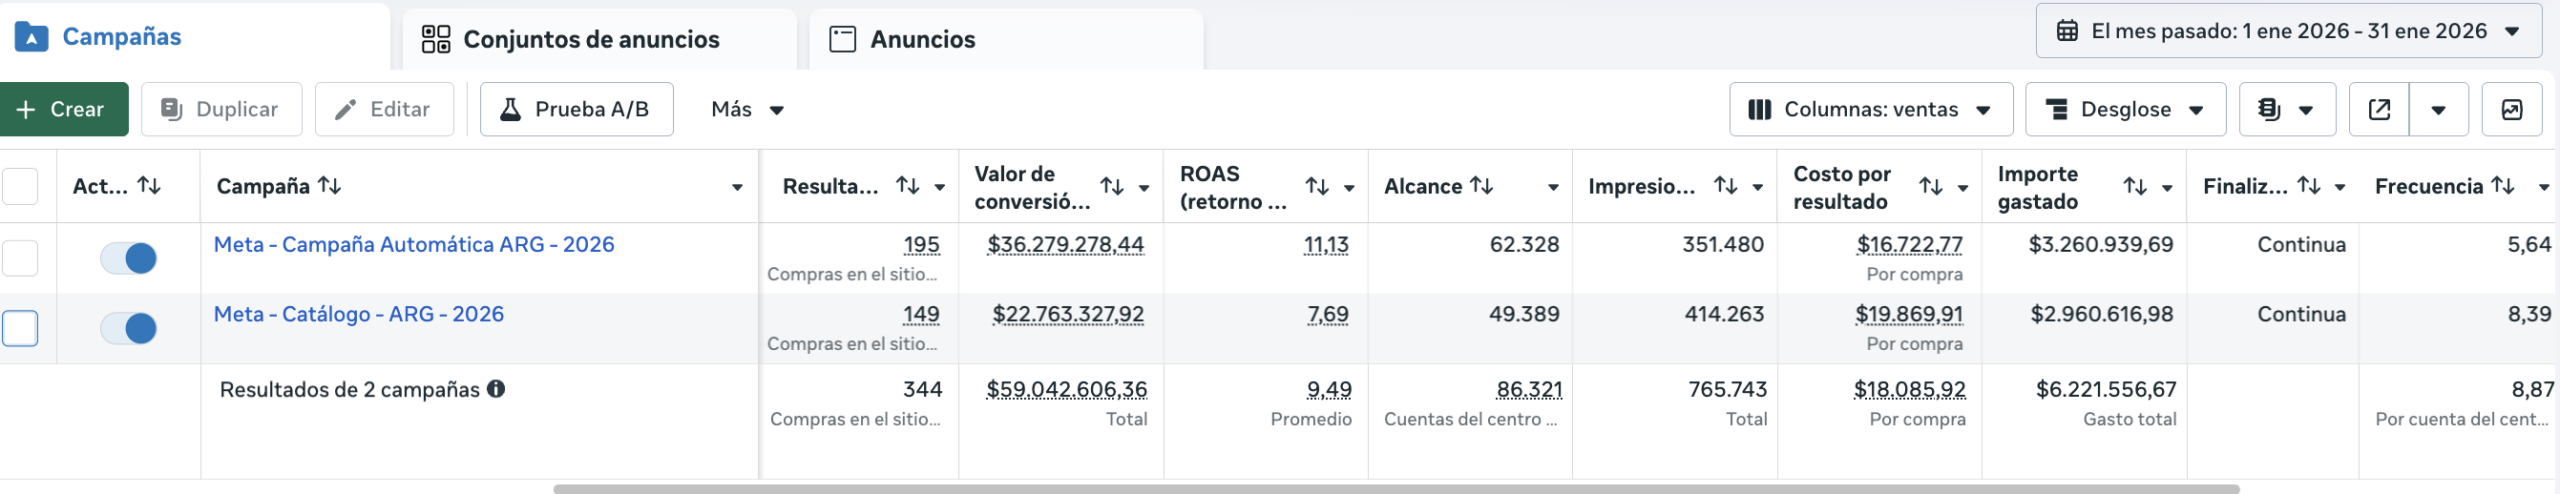Click the green Crear button
Screen dimensions: 2560x494
[63, 109]
